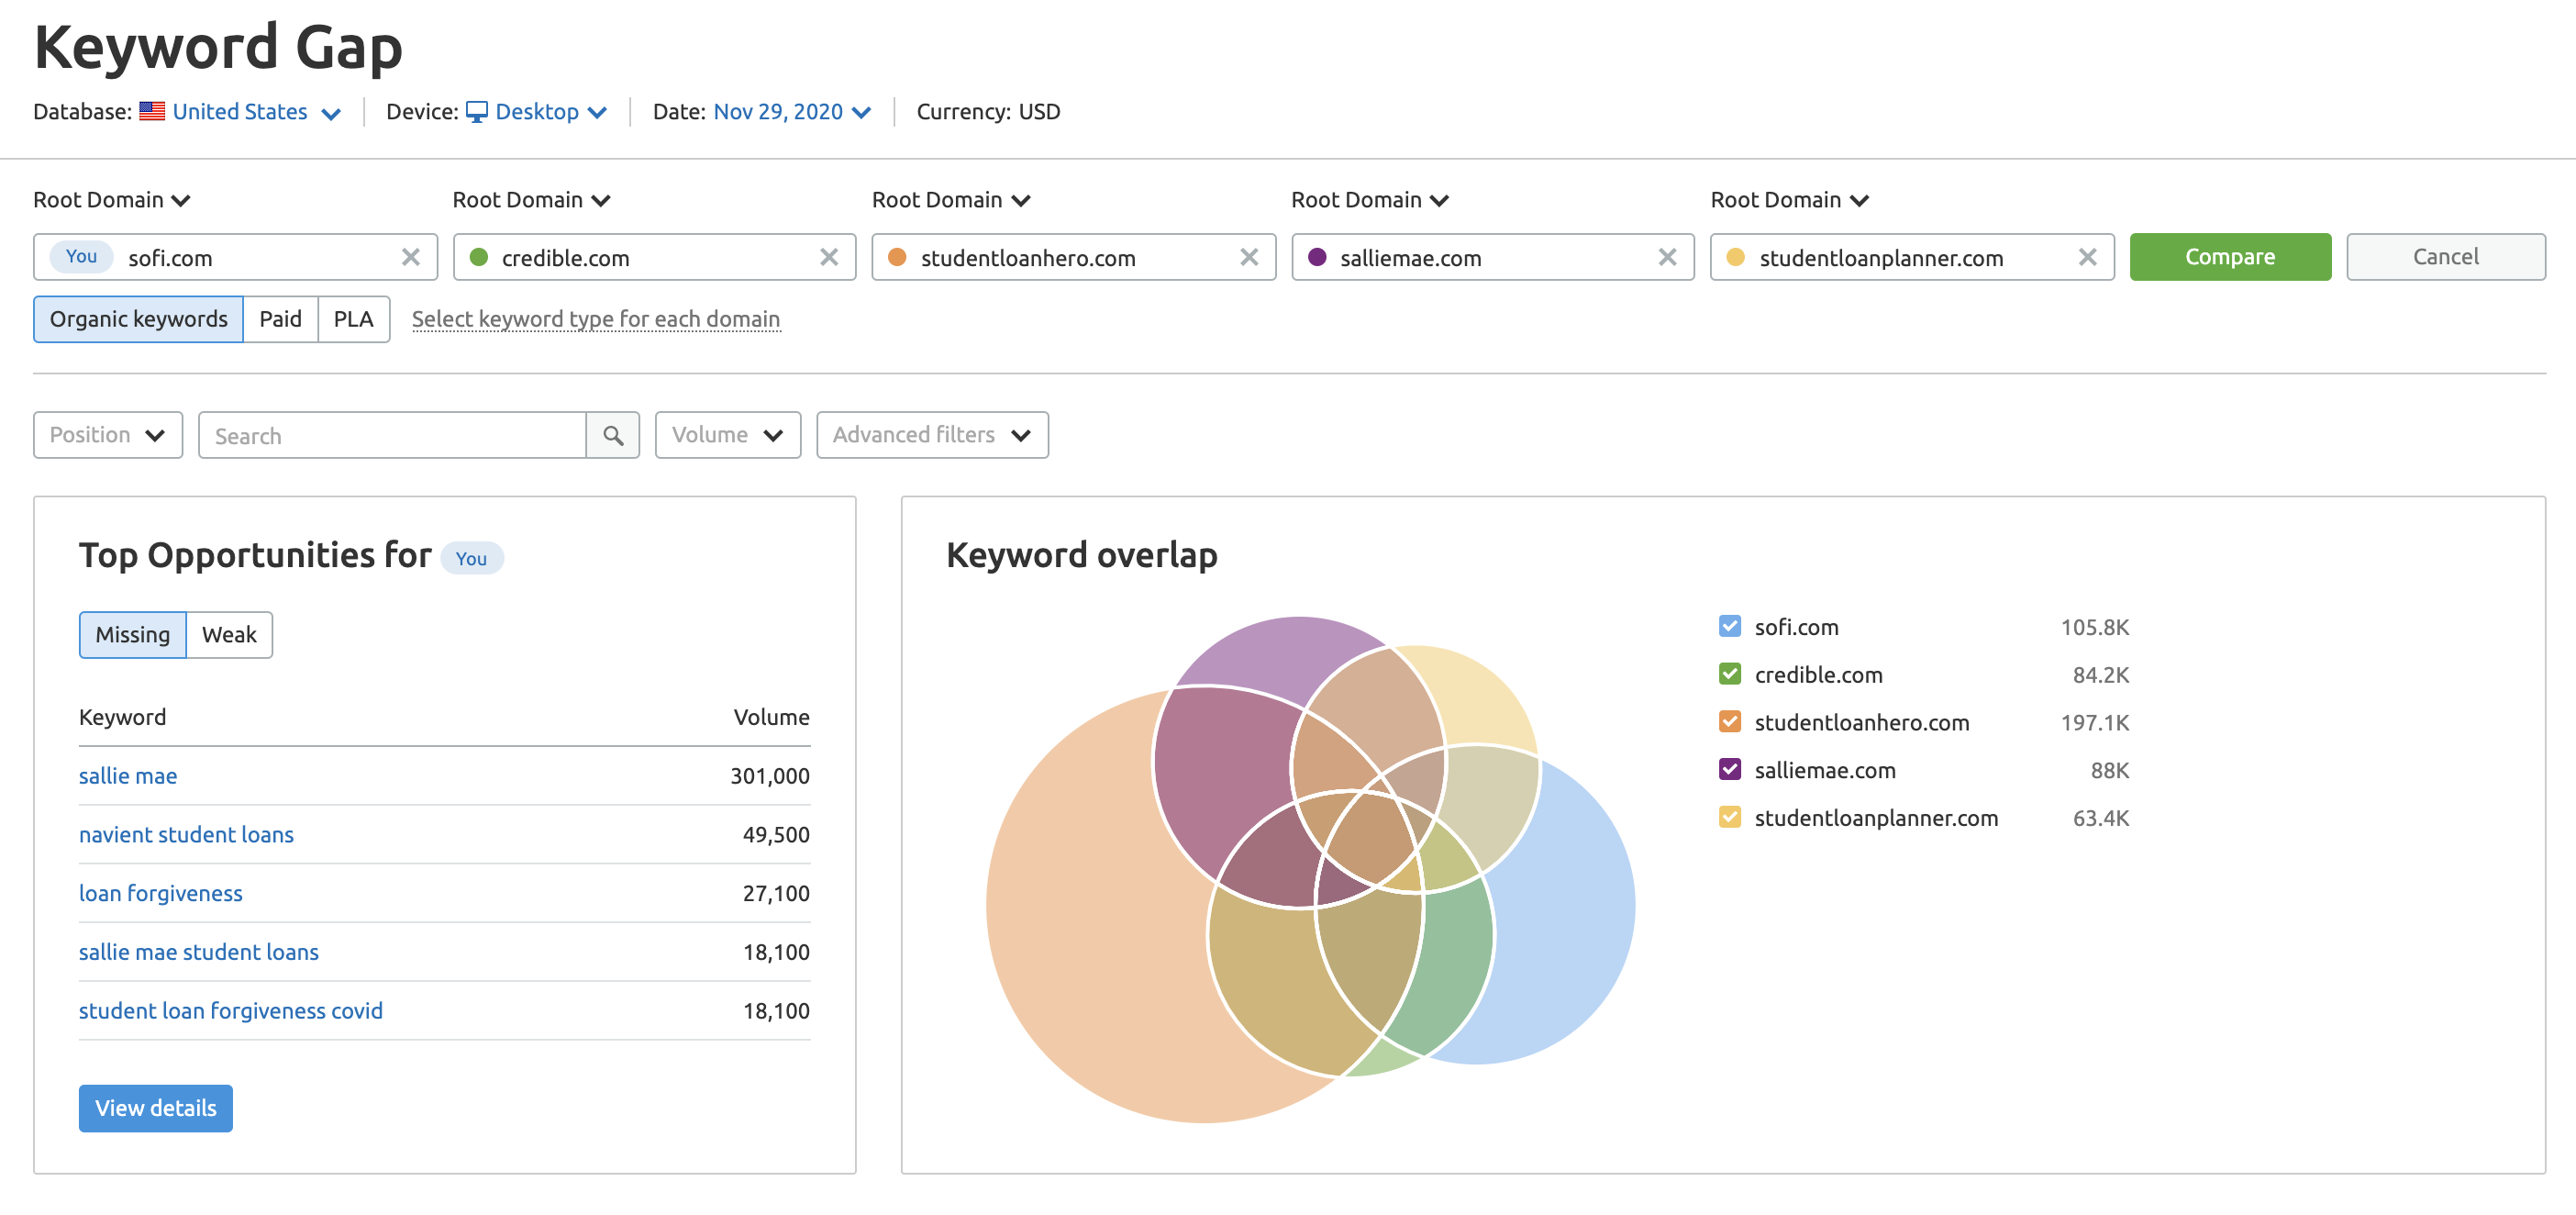Uncheck credible.com in overlap legend

(x=1730, y=674)
